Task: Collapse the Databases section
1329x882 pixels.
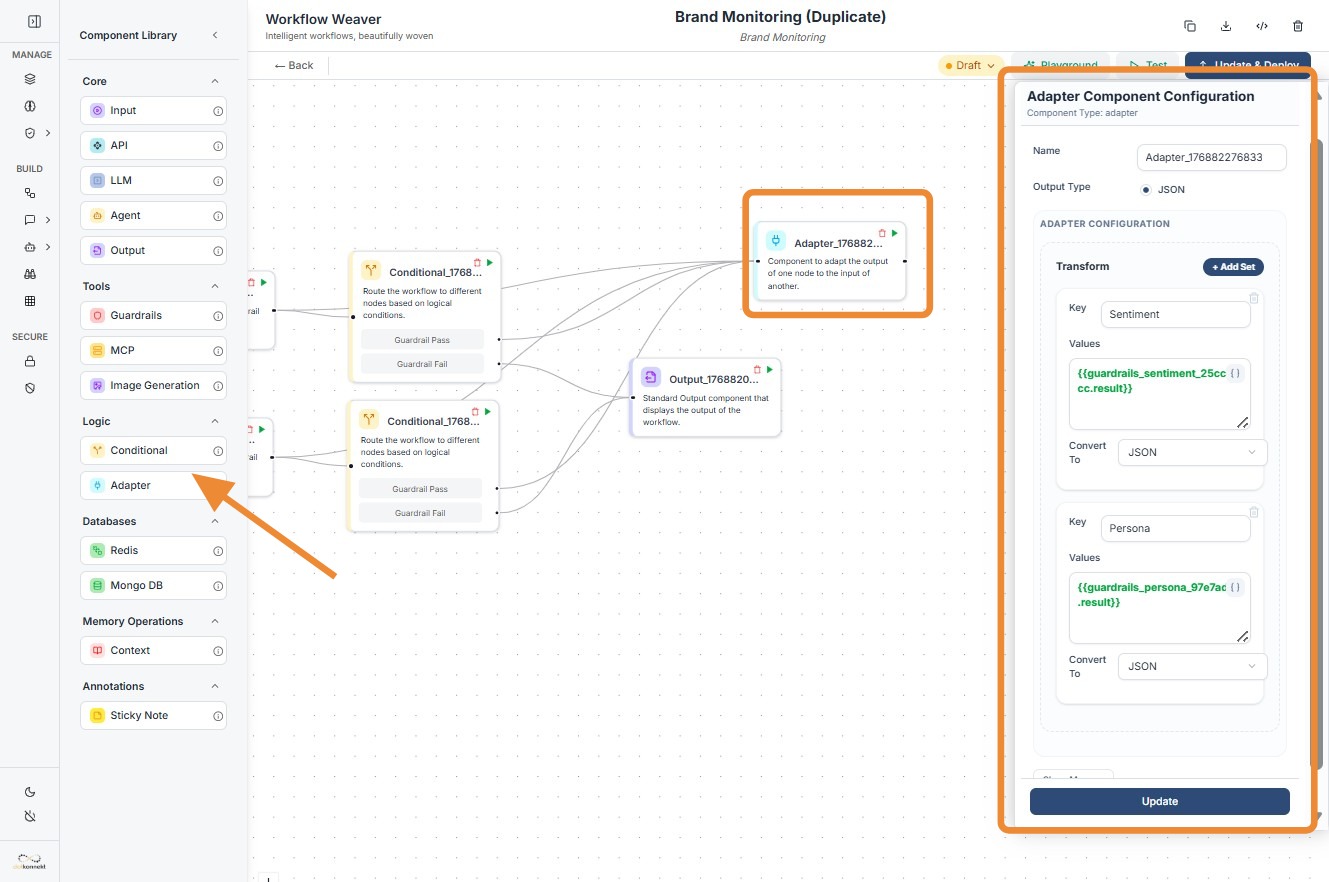Action: (x=214, y=521)
